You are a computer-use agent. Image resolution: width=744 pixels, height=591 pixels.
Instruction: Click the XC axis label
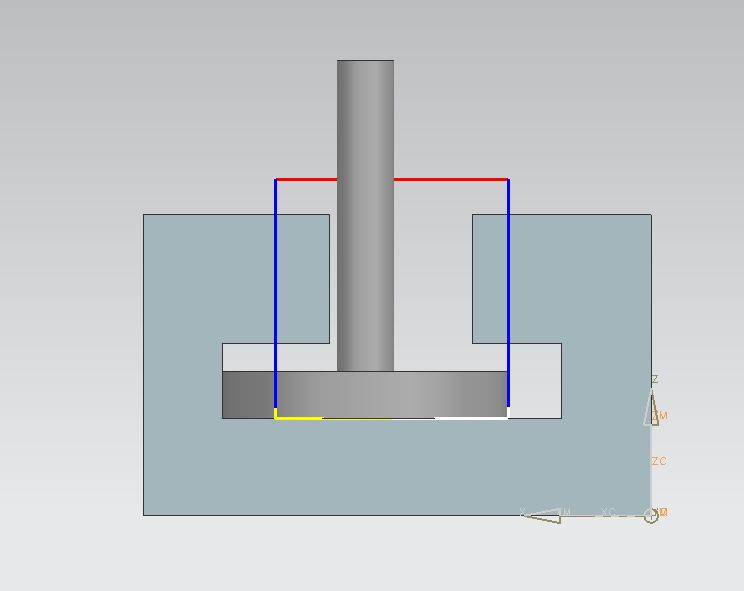(608, 512)
